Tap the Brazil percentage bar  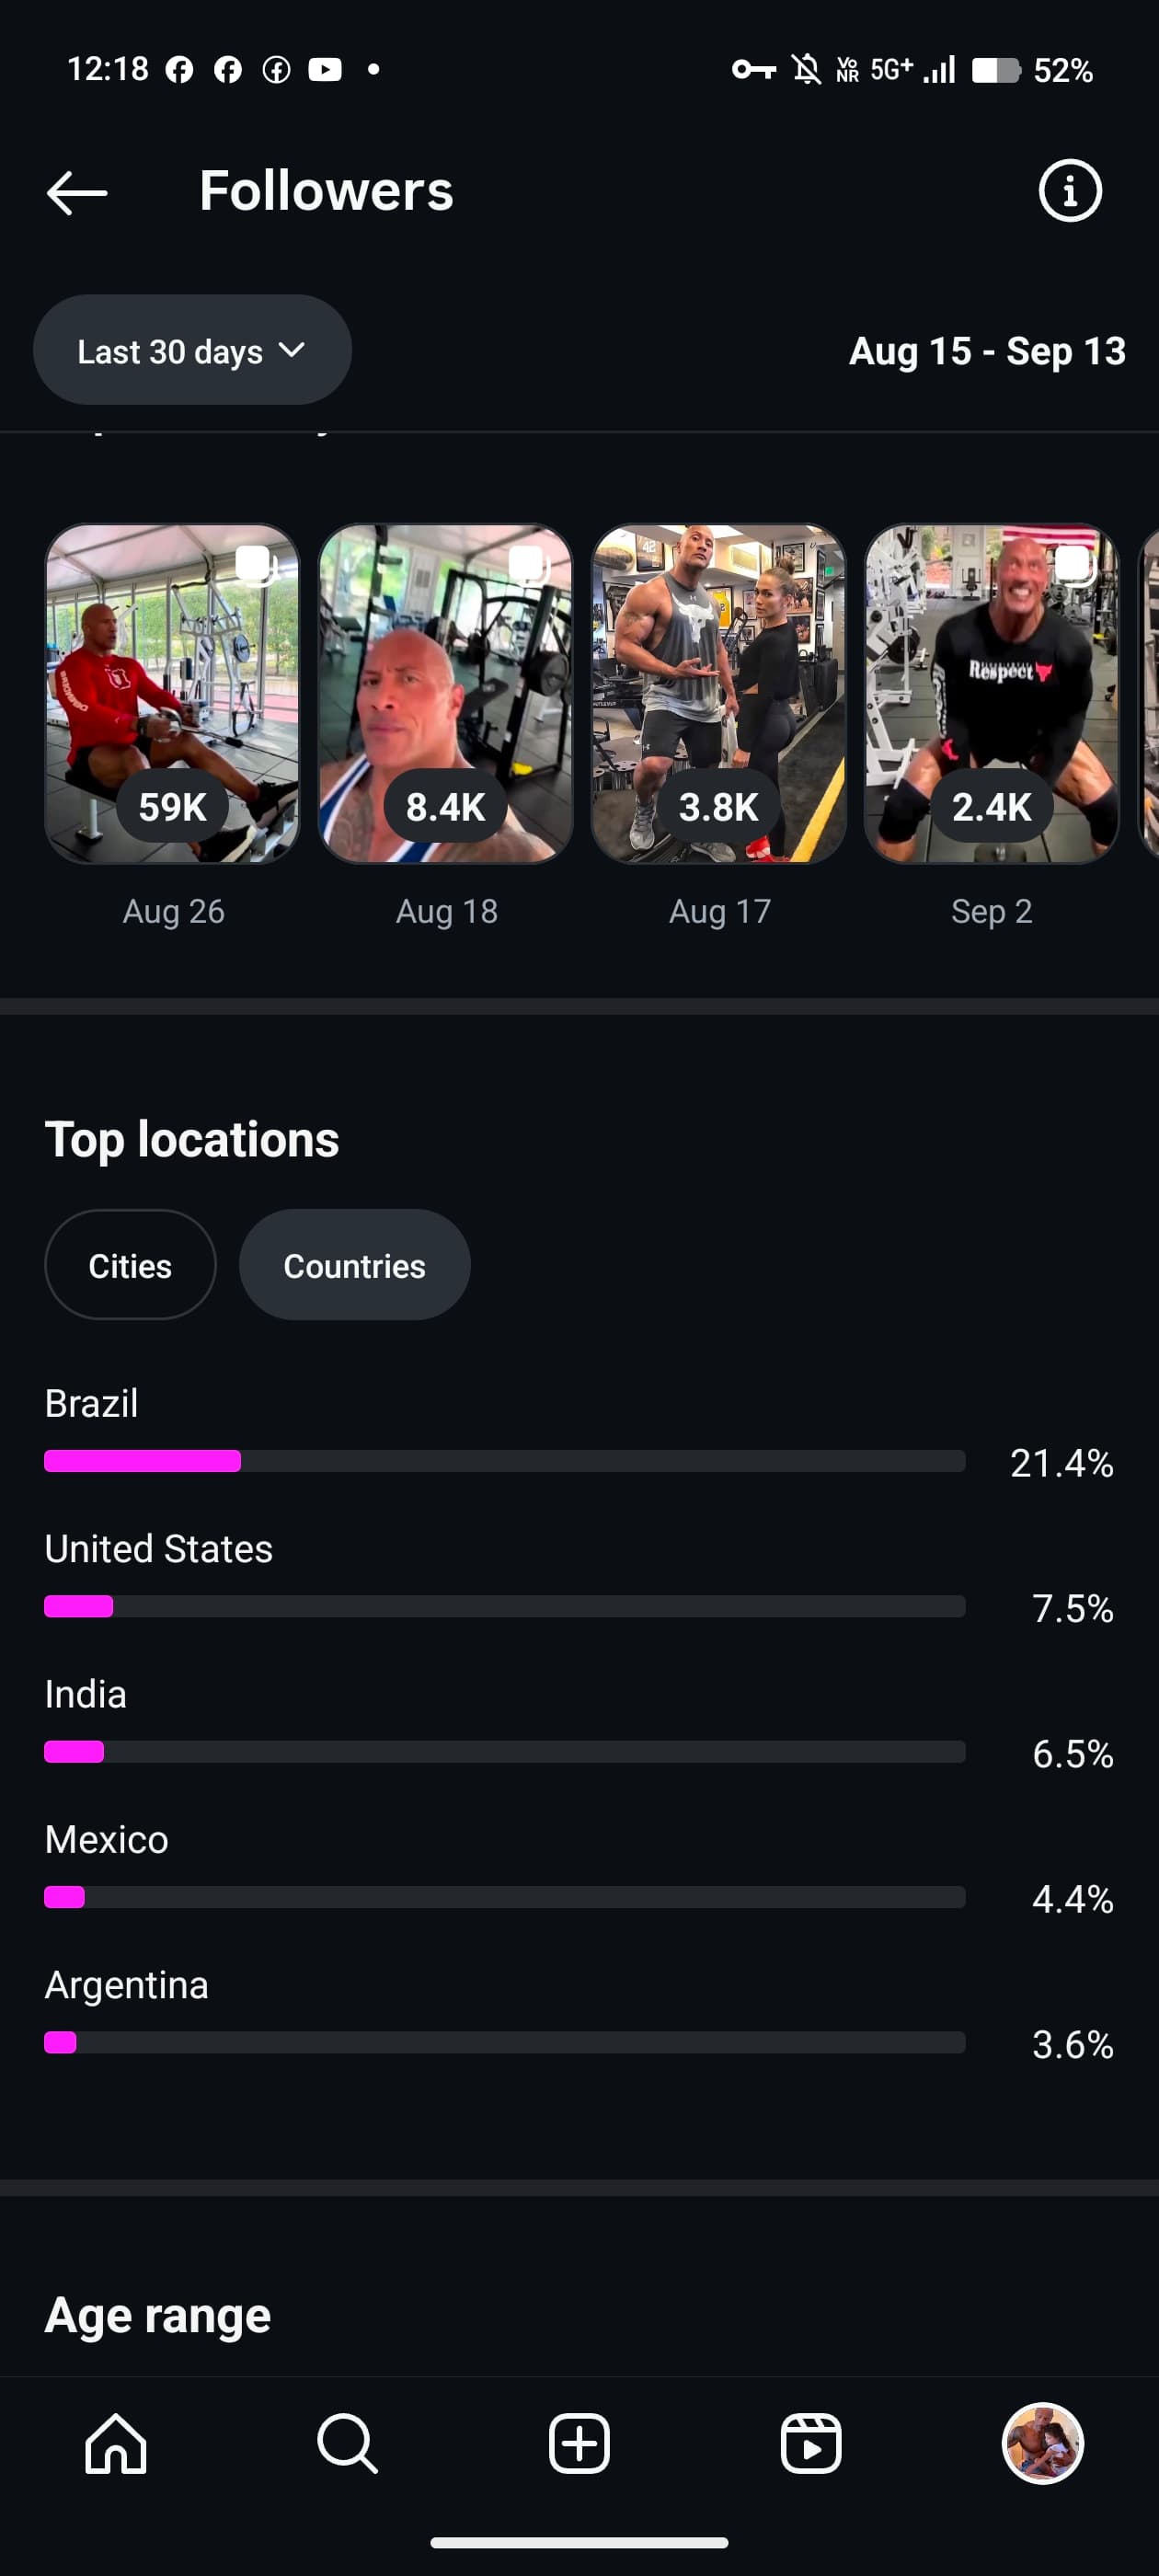[504, 1461]
